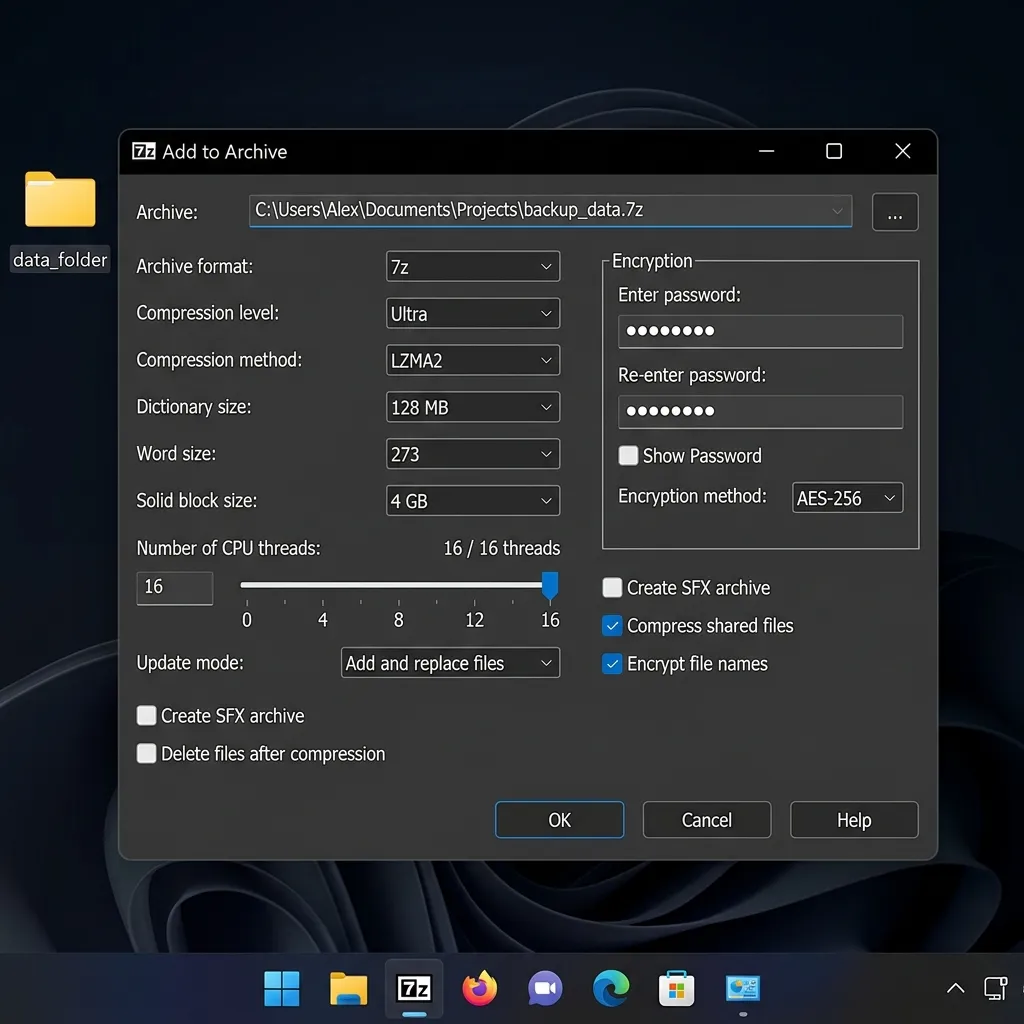Image resolution: width=1024 pixels, height=1024 pixels.
Task: Click the OK button
Action: (x=560, y=820)
